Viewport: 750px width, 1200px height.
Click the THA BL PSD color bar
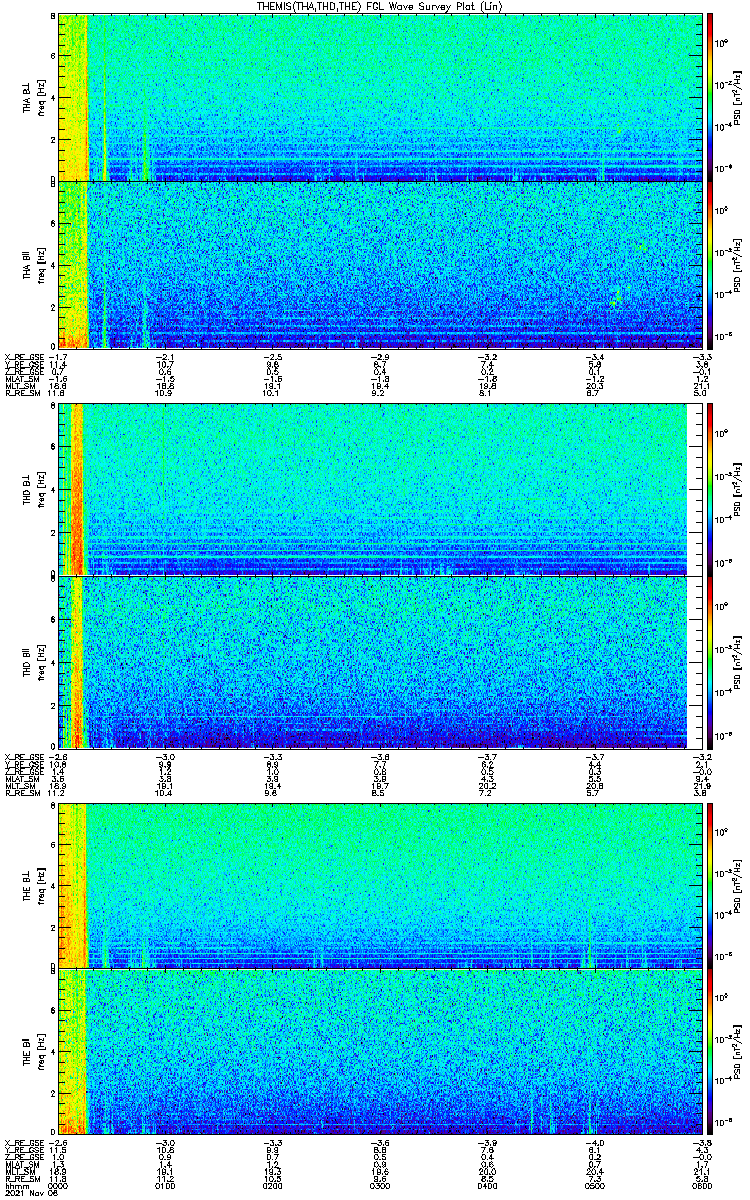point(711,97)
